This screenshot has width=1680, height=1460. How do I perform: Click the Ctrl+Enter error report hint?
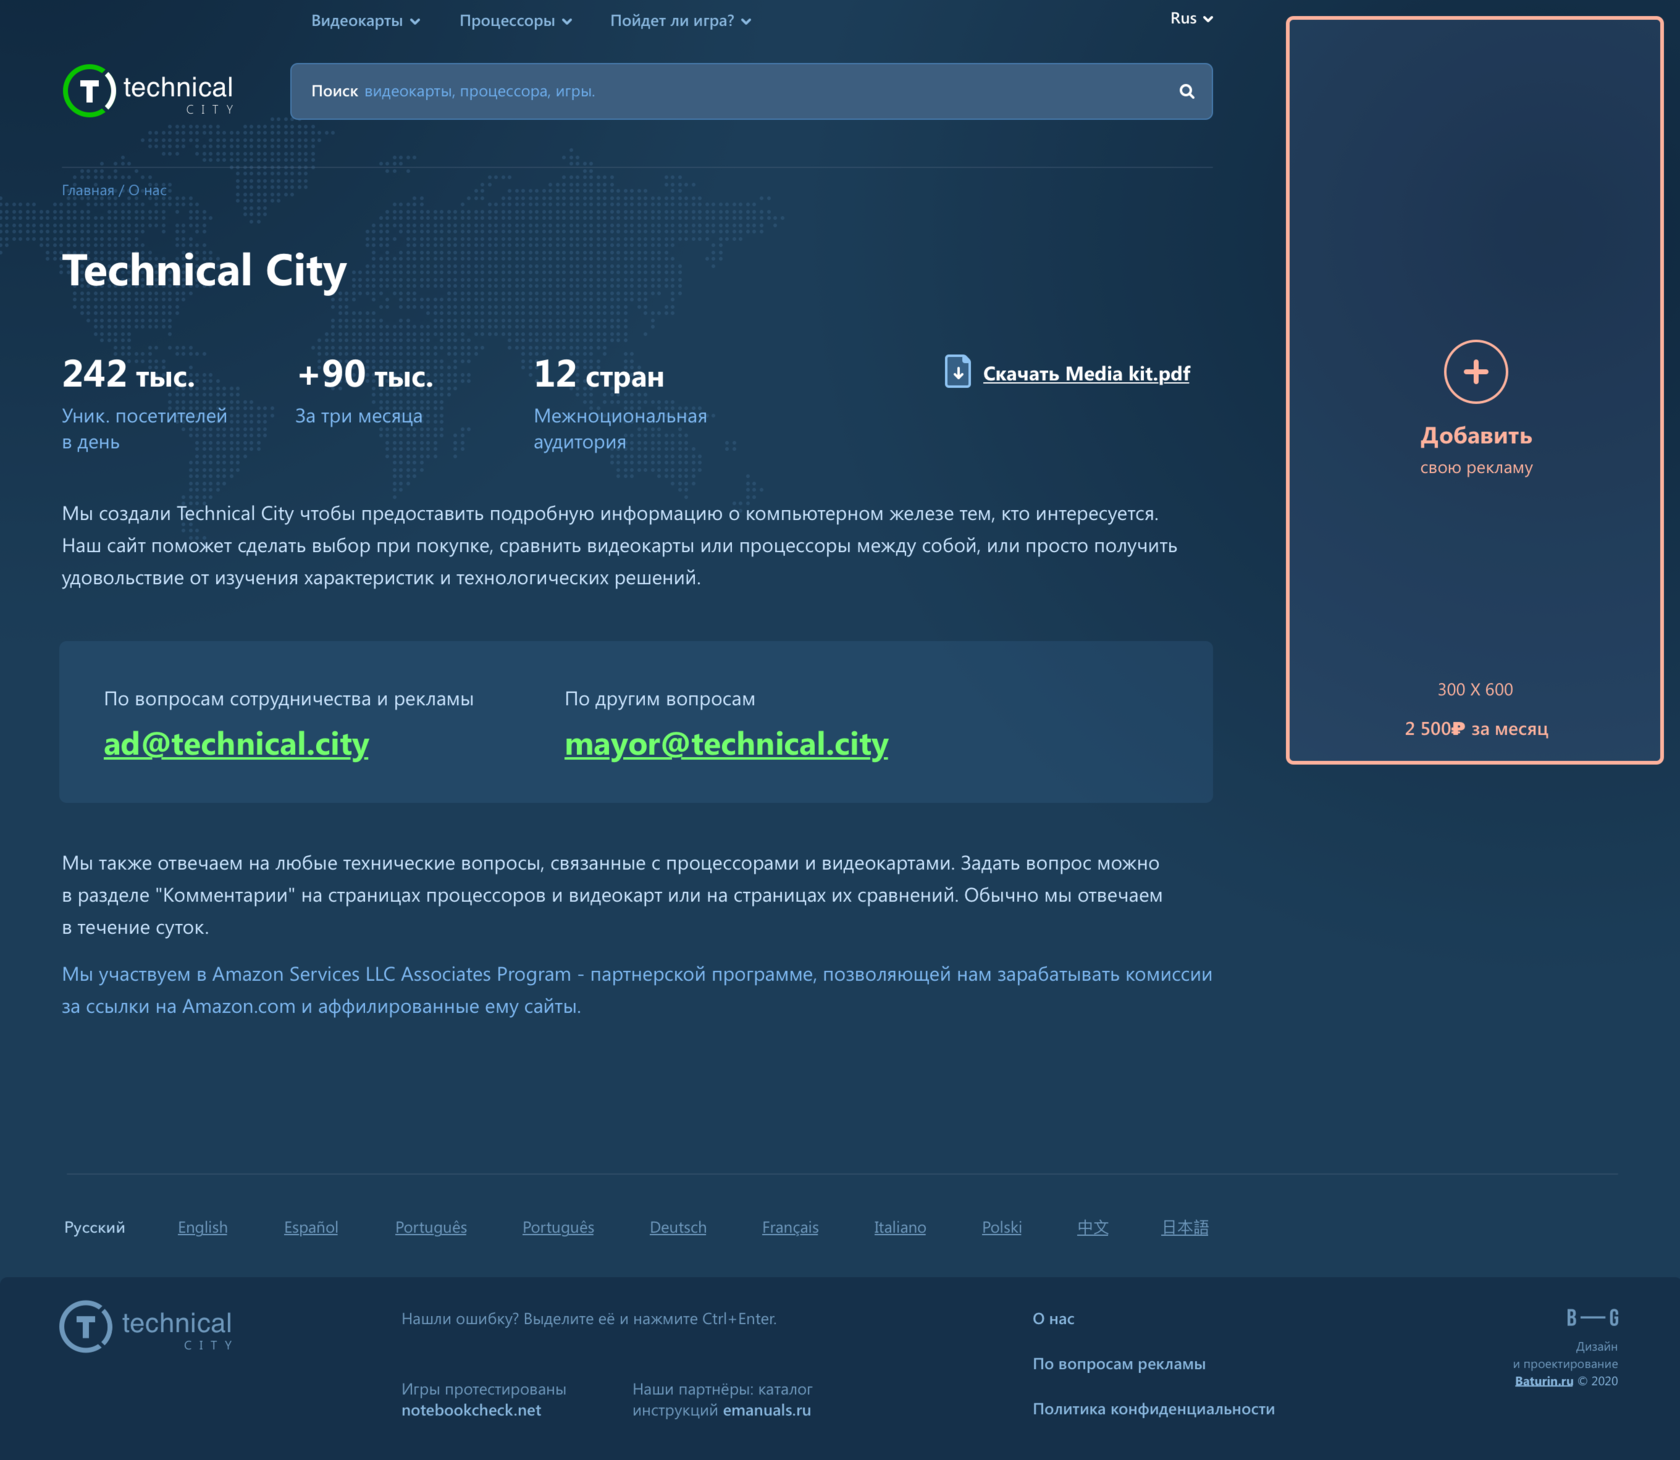[589, 1319]
